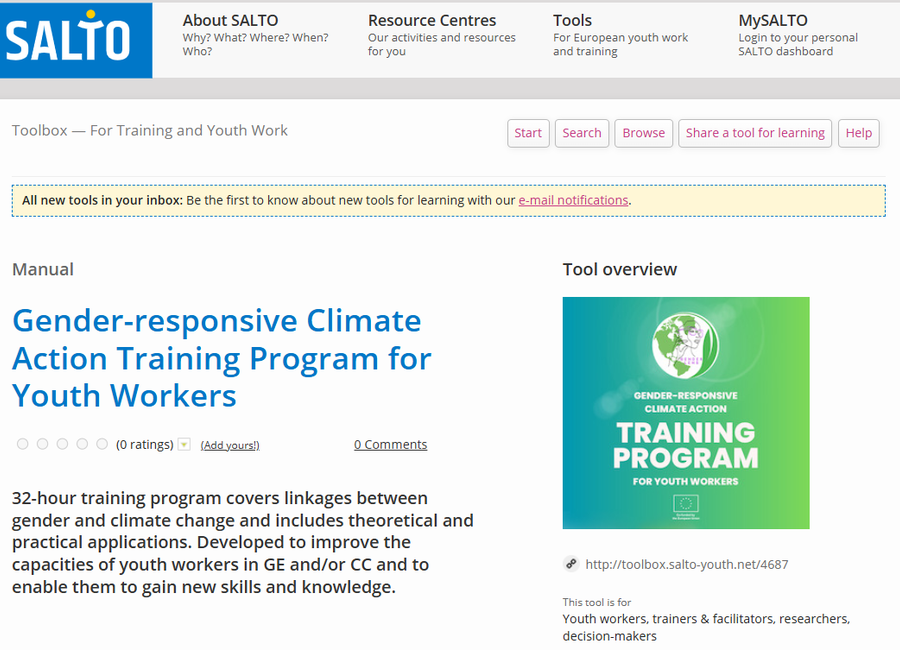Select the third rating circle

(x=63, y=444)
